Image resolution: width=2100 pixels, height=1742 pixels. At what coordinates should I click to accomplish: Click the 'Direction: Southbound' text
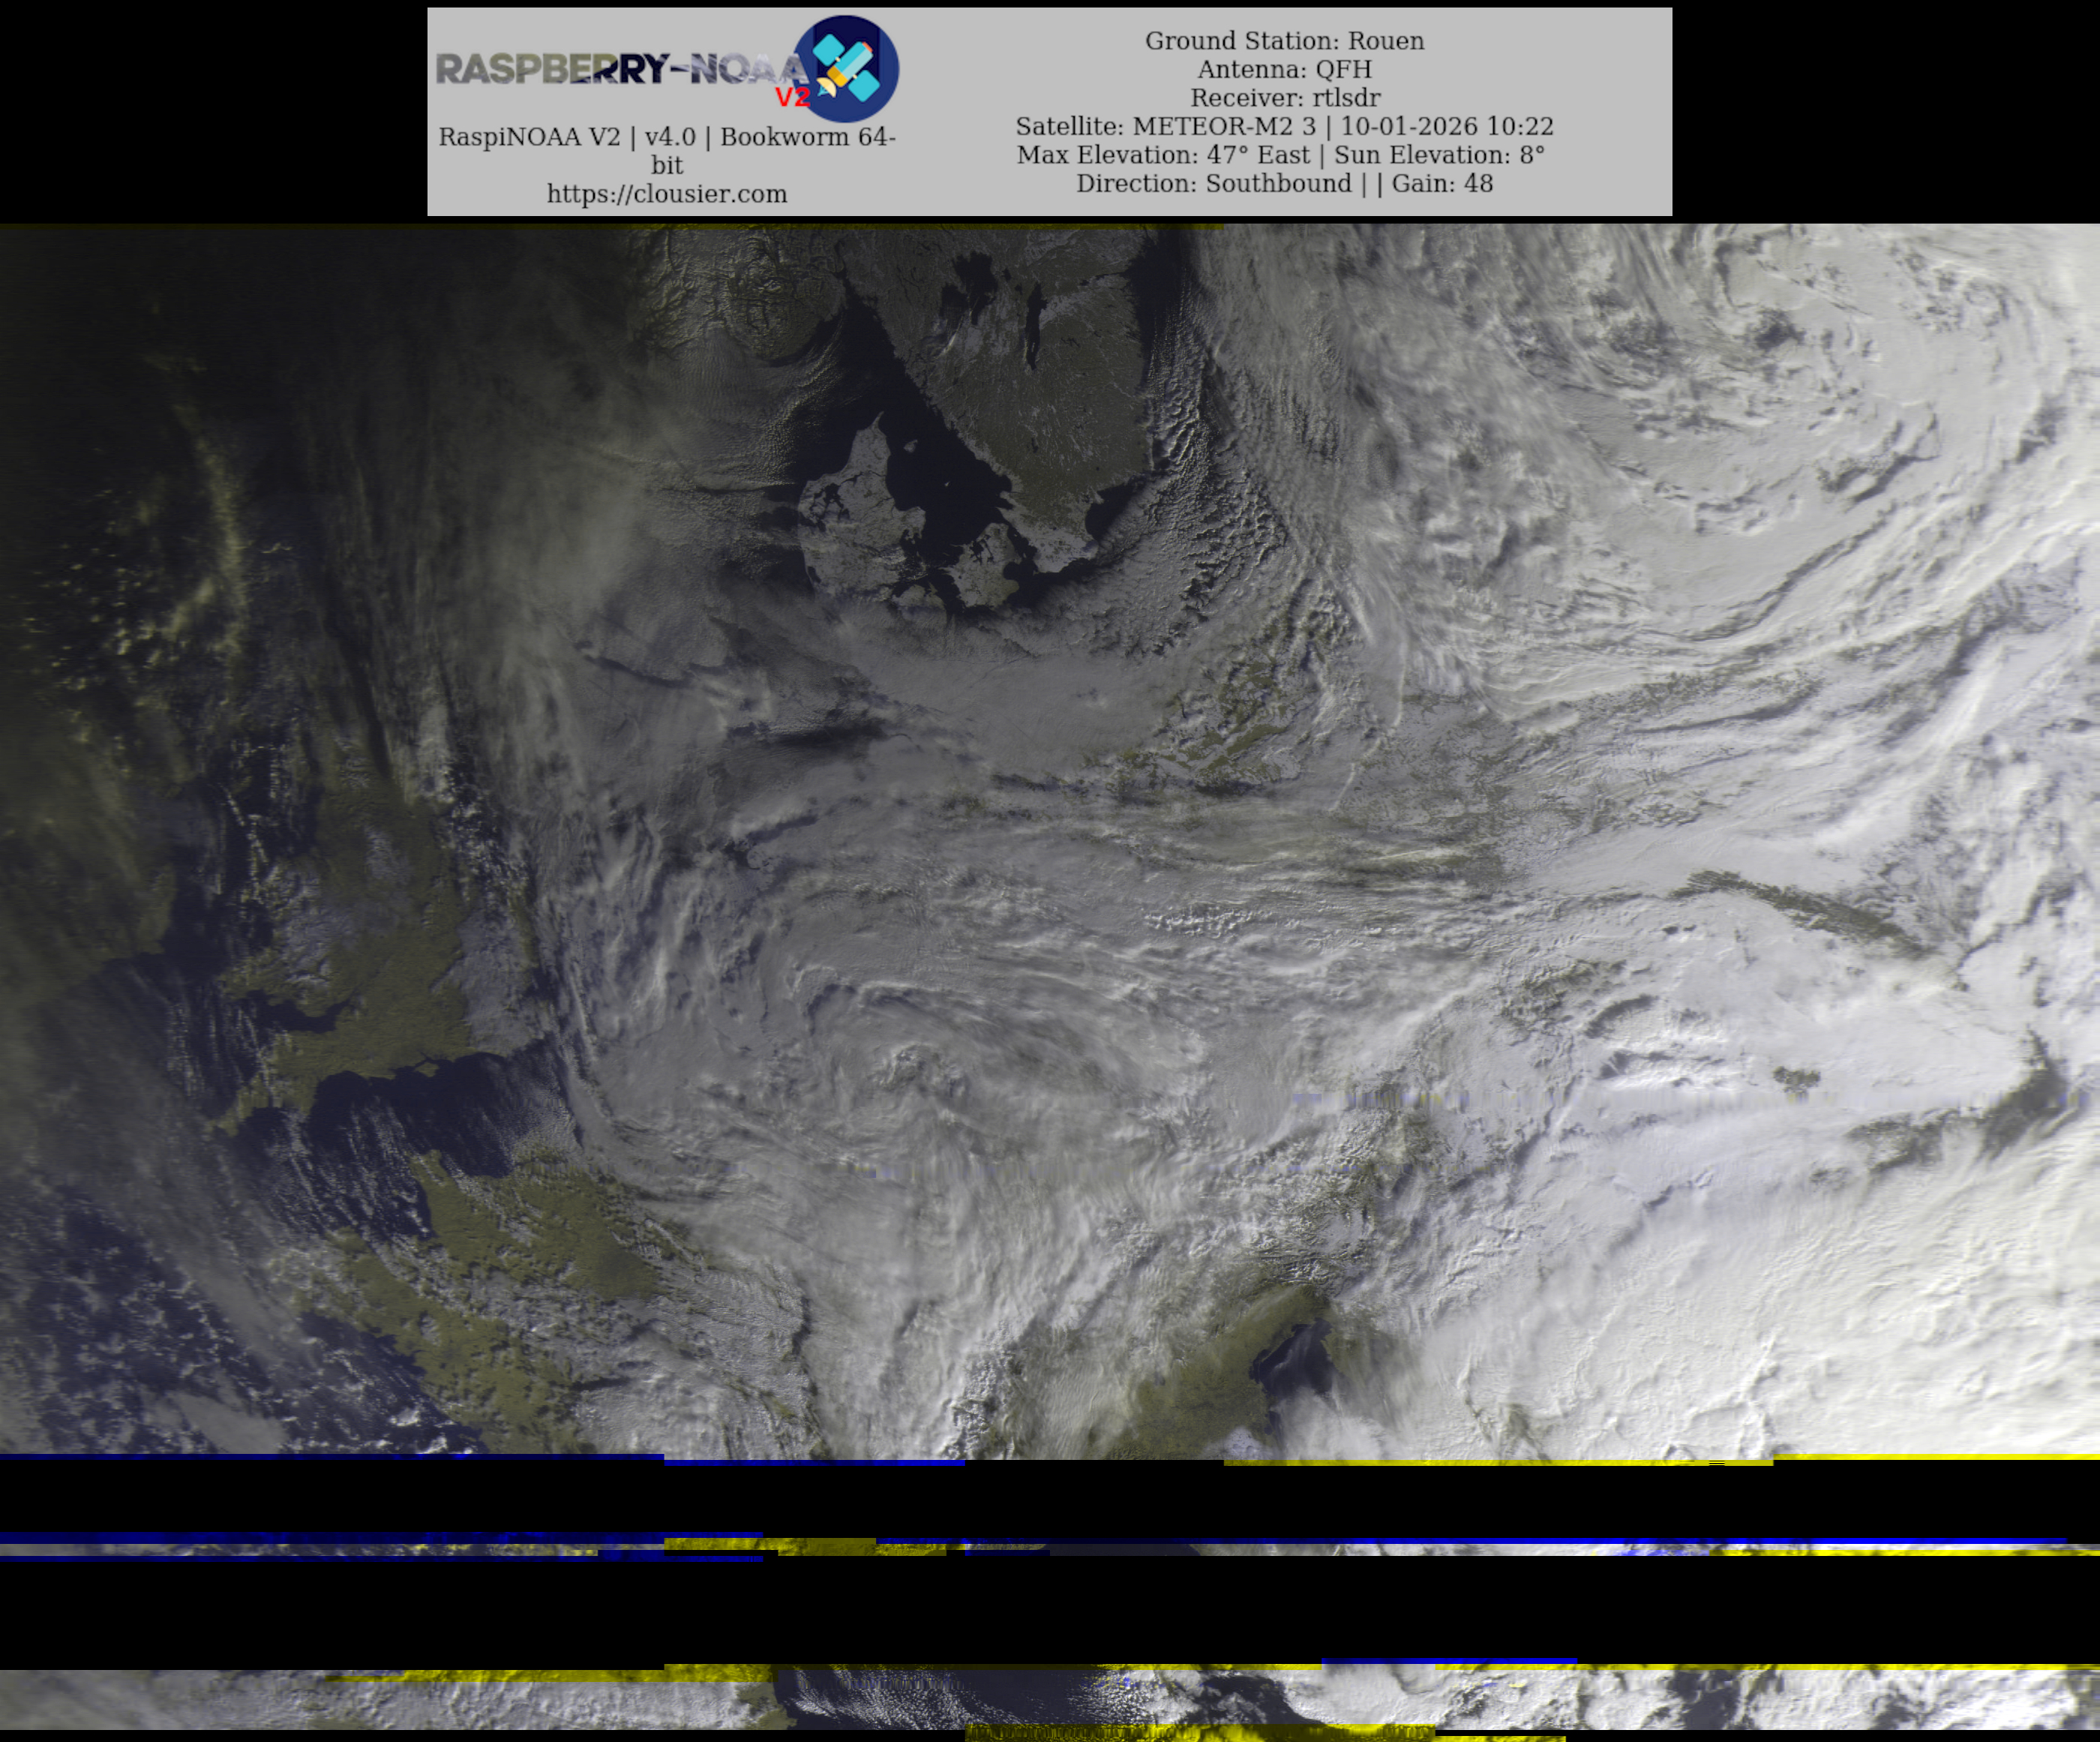pos(1213,184)
